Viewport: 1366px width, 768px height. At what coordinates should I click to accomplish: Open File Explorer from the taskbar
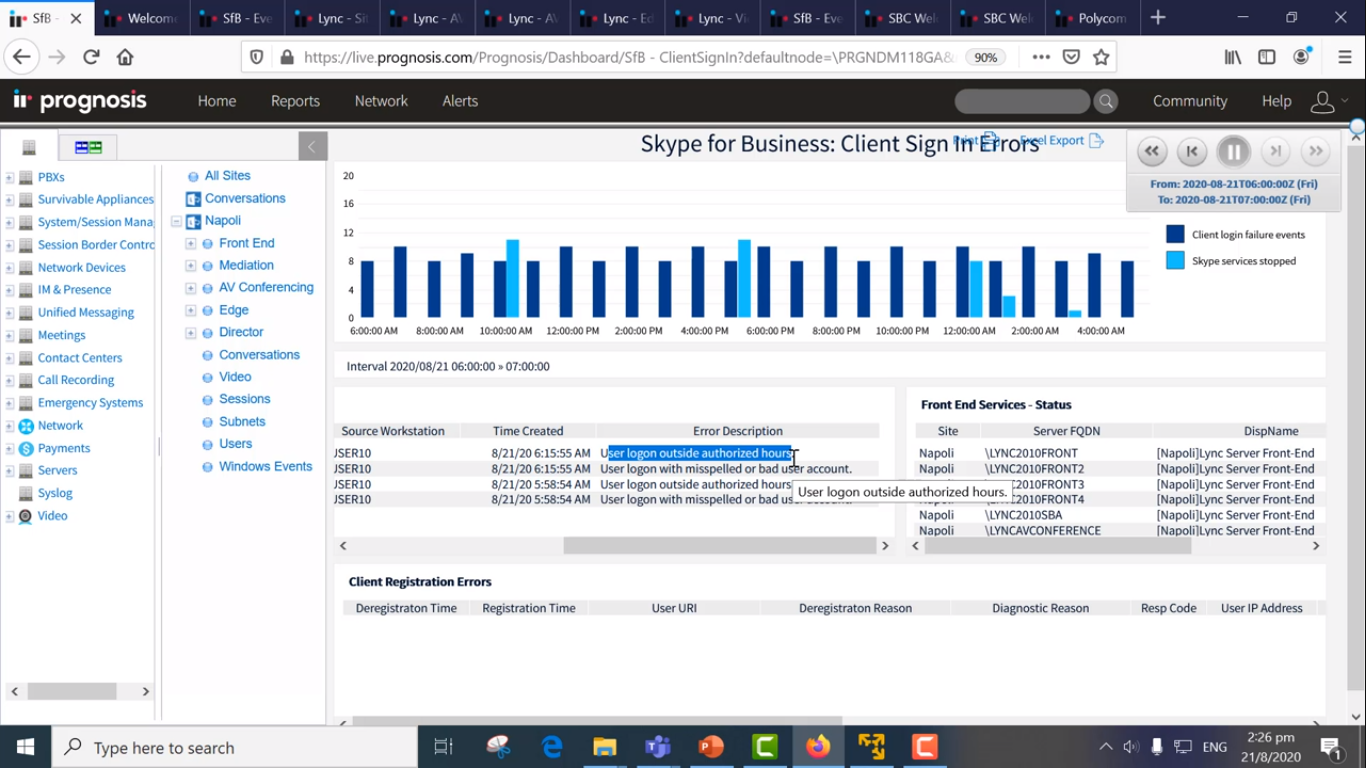pos(605,747)
